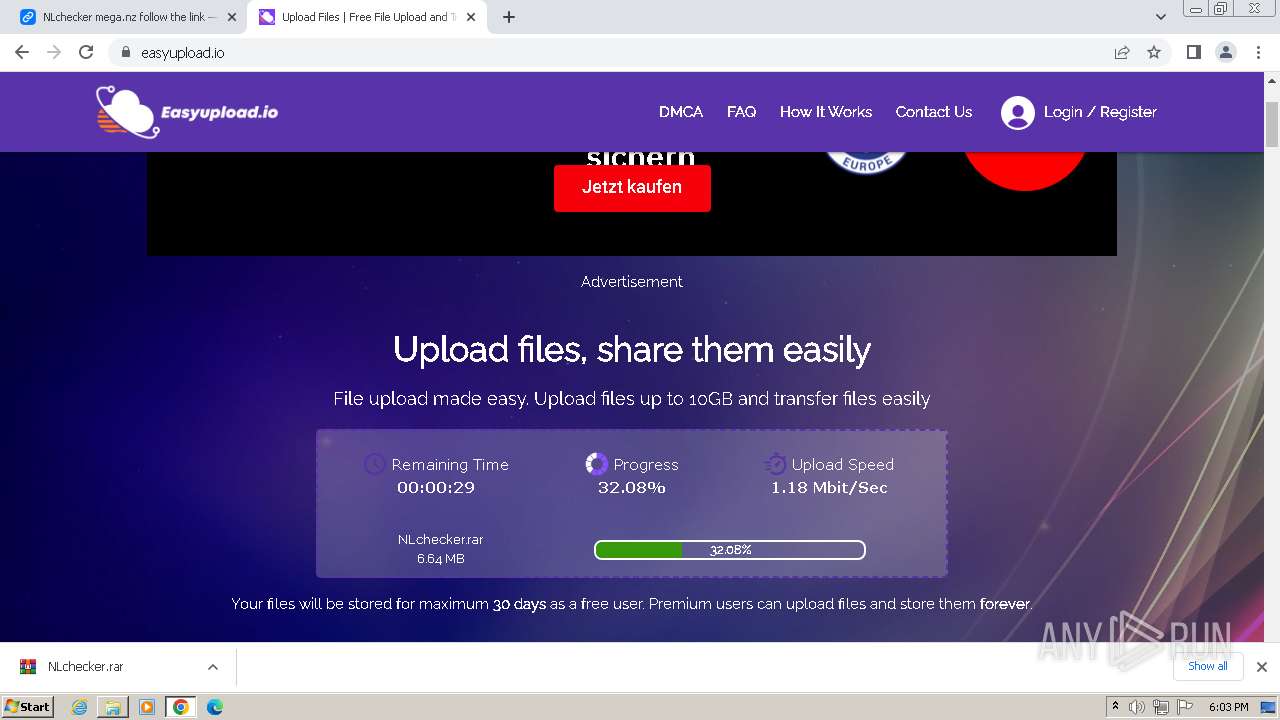Click the Login / Register link
Screen dimensions: 1280x720
coord(1100,112)
